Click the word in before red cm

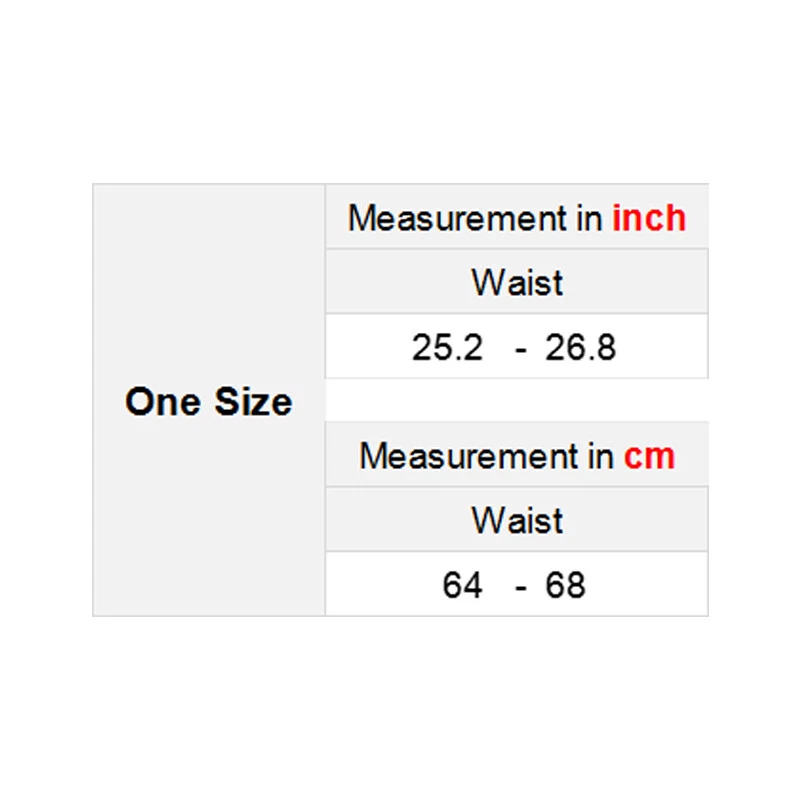[600, 457]
